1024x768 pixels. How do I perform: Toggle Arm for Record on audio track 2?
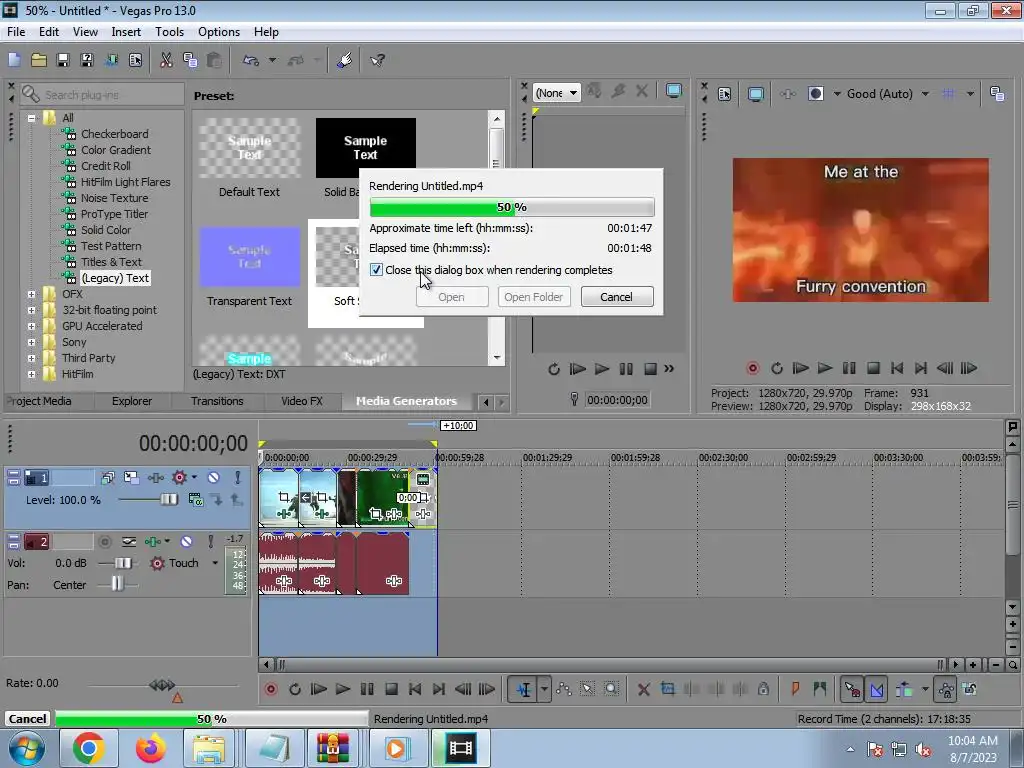click(x=104, y=541)
